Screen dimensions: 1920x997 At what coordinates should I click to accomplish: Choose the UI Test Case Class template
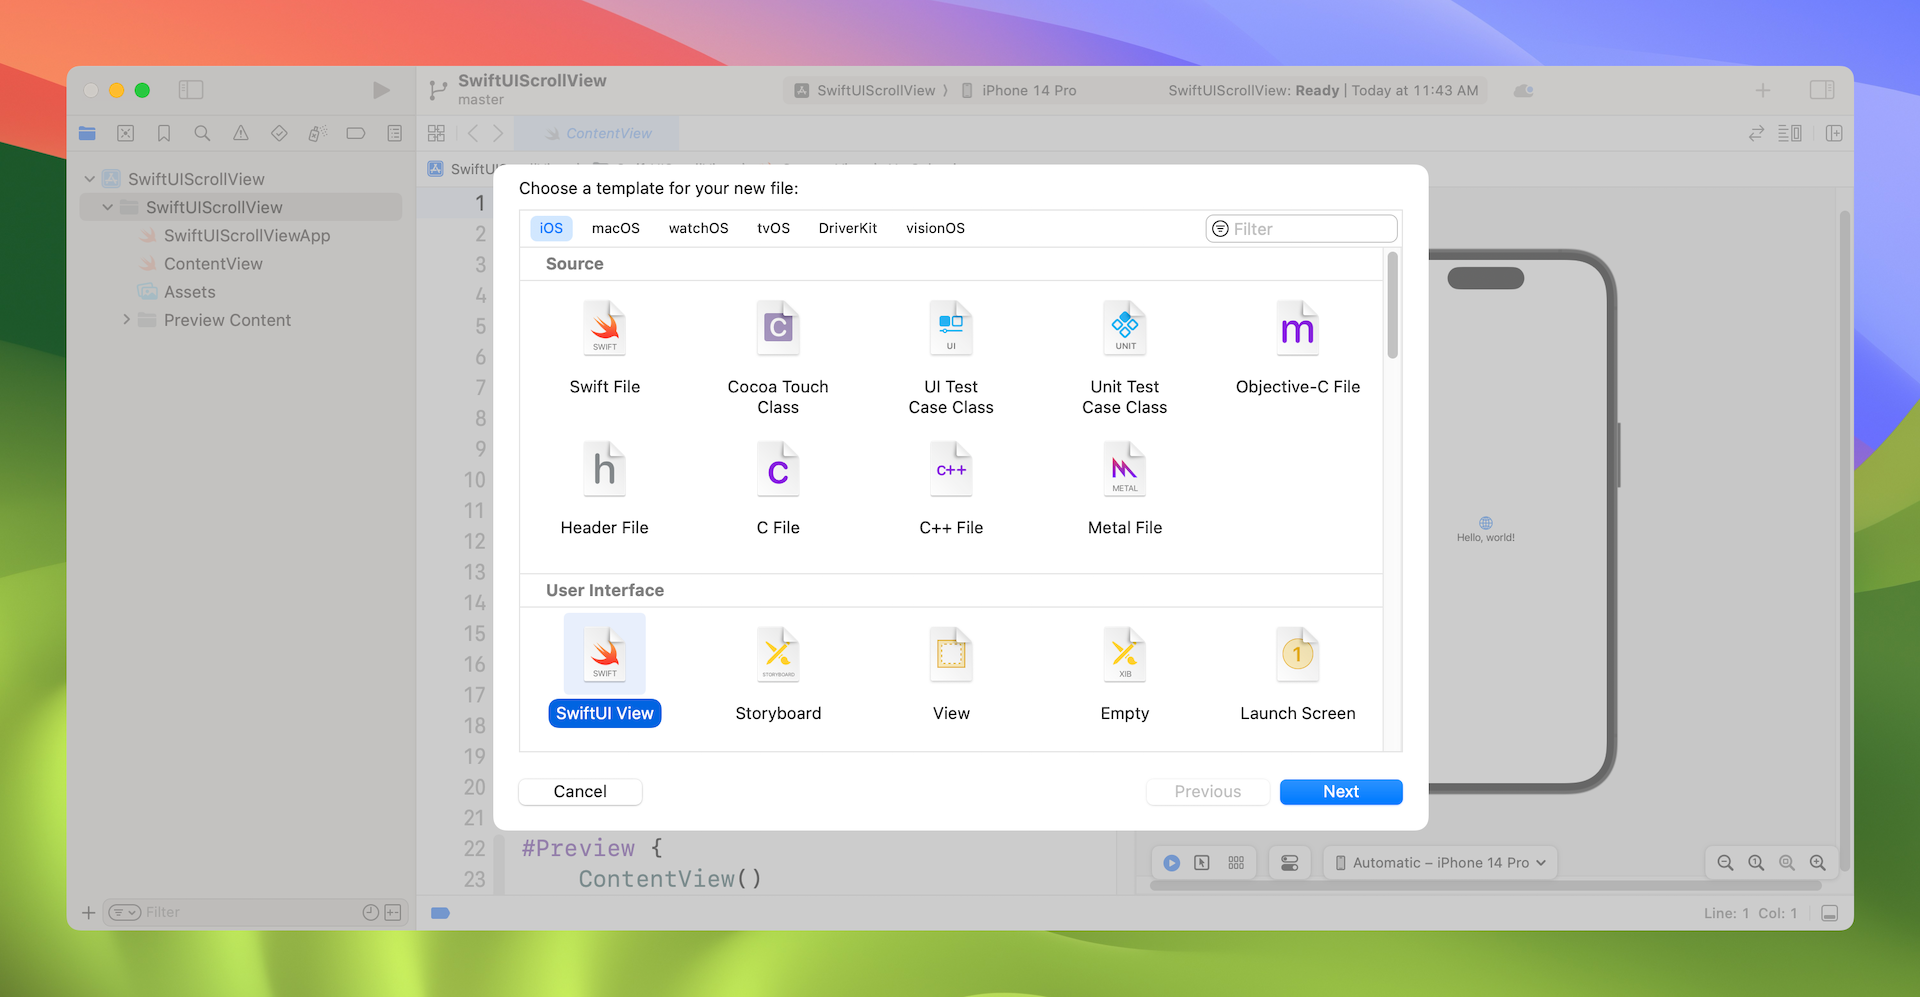coord(951,357)
